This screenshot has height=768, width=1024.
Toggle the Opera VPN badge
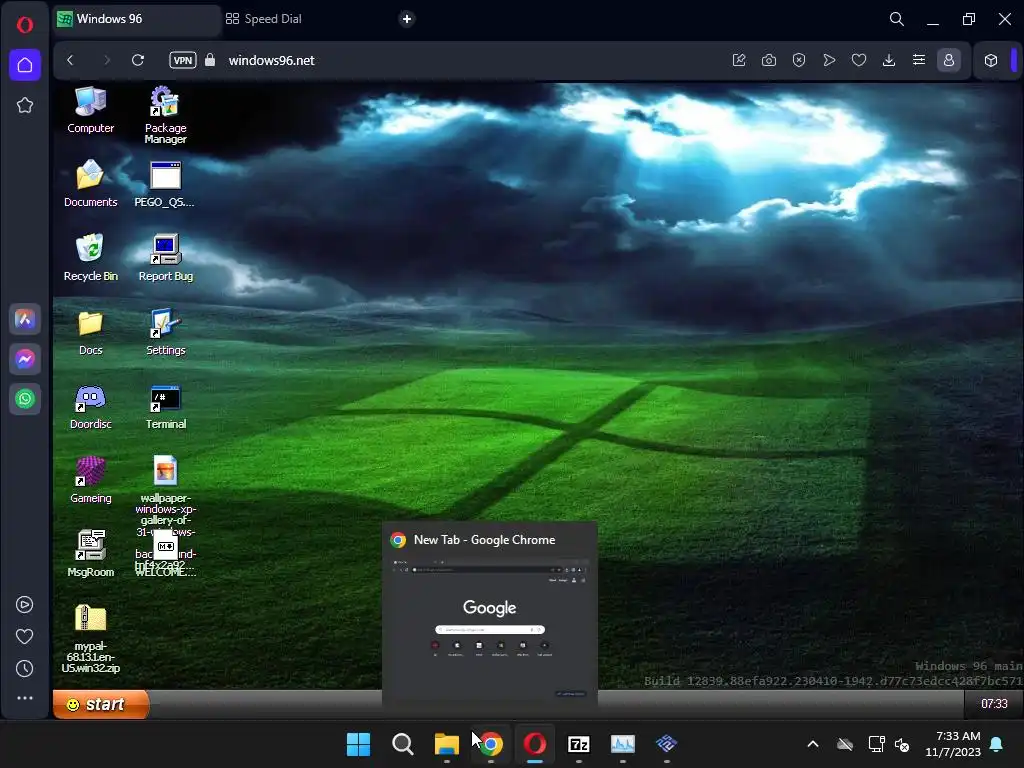pos(183,60)
